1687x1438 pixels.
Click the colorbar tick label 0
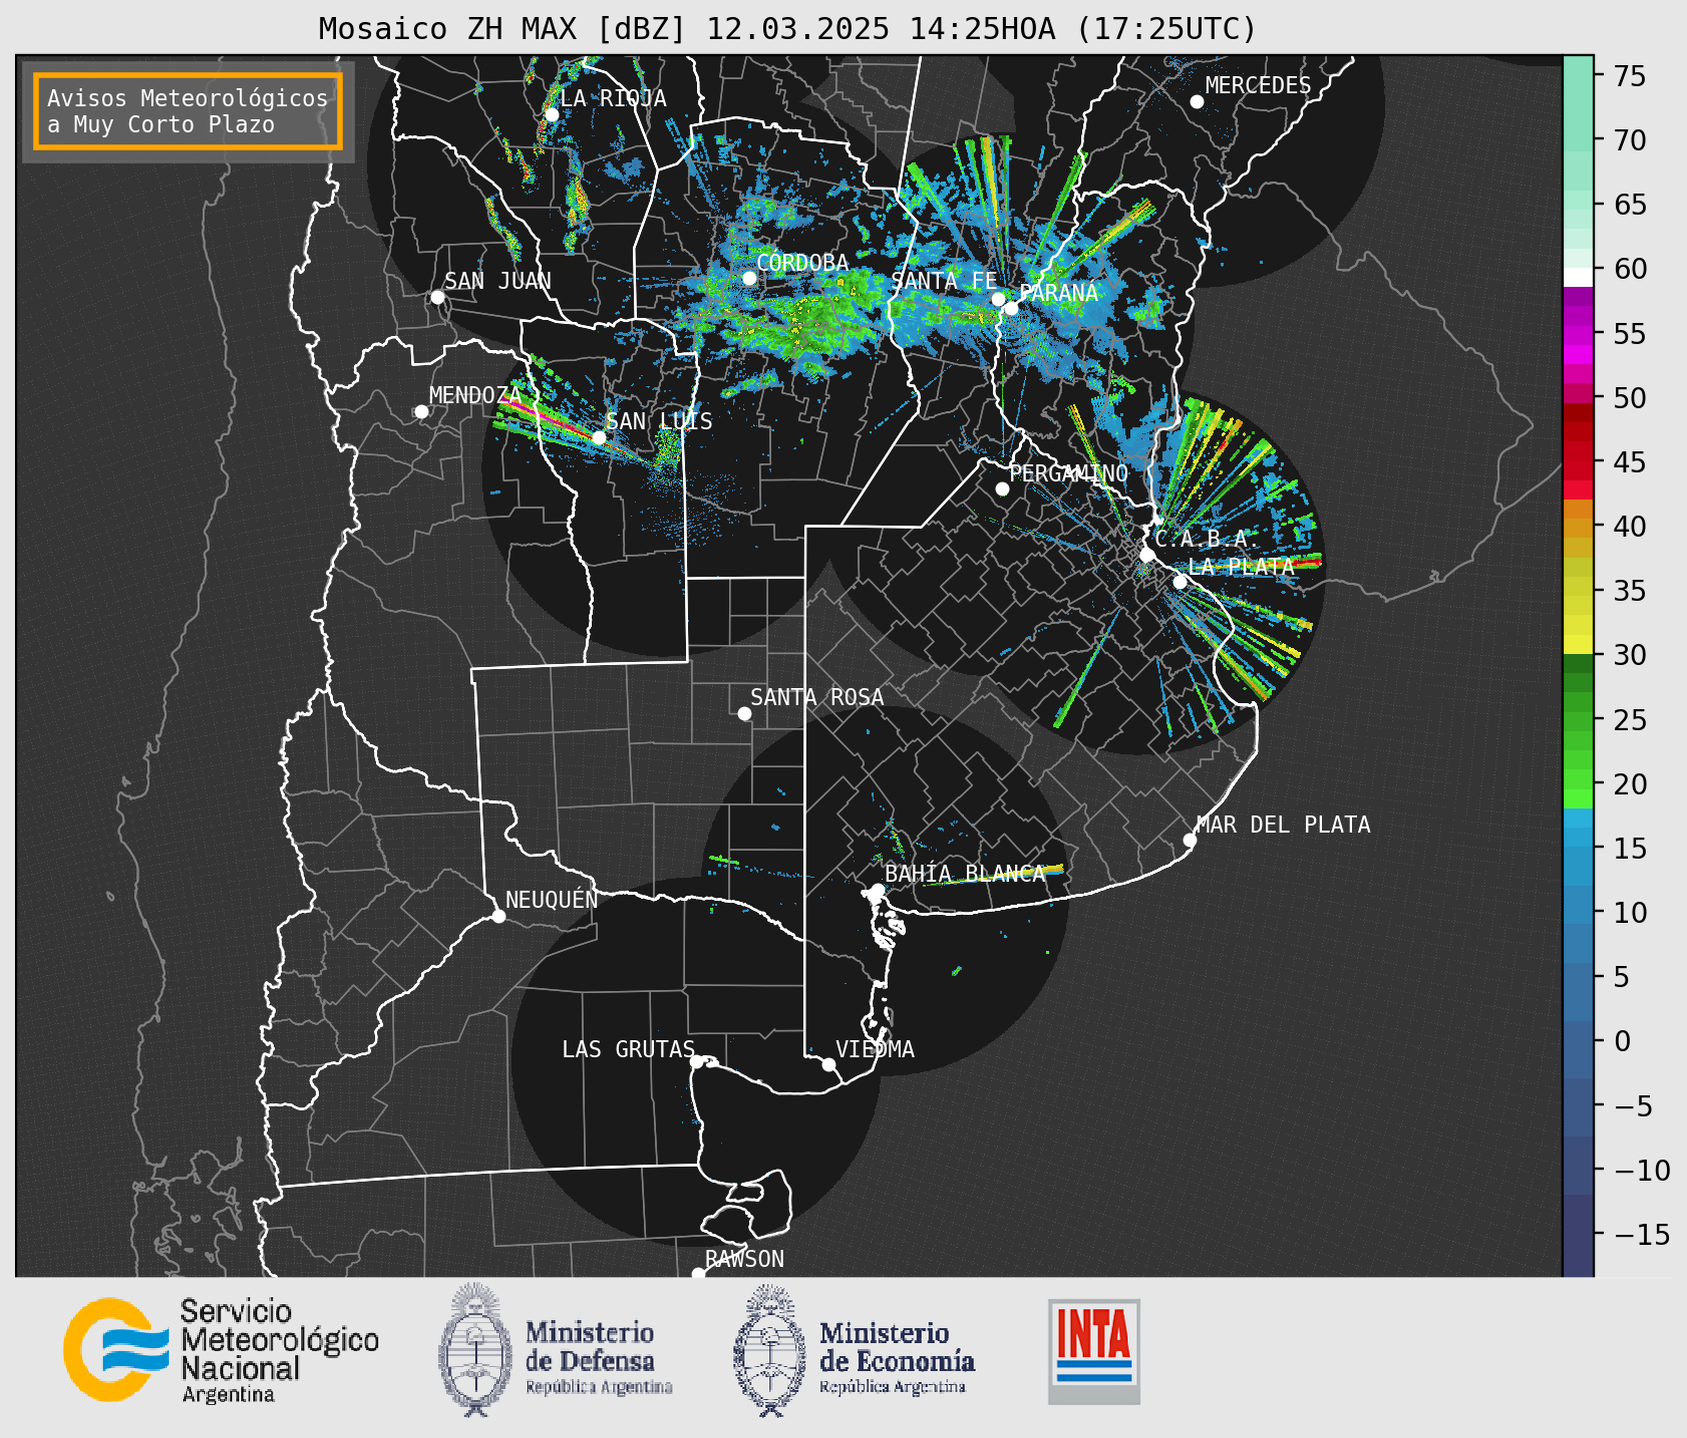pyautogui.click(x=1622, y=1041)
